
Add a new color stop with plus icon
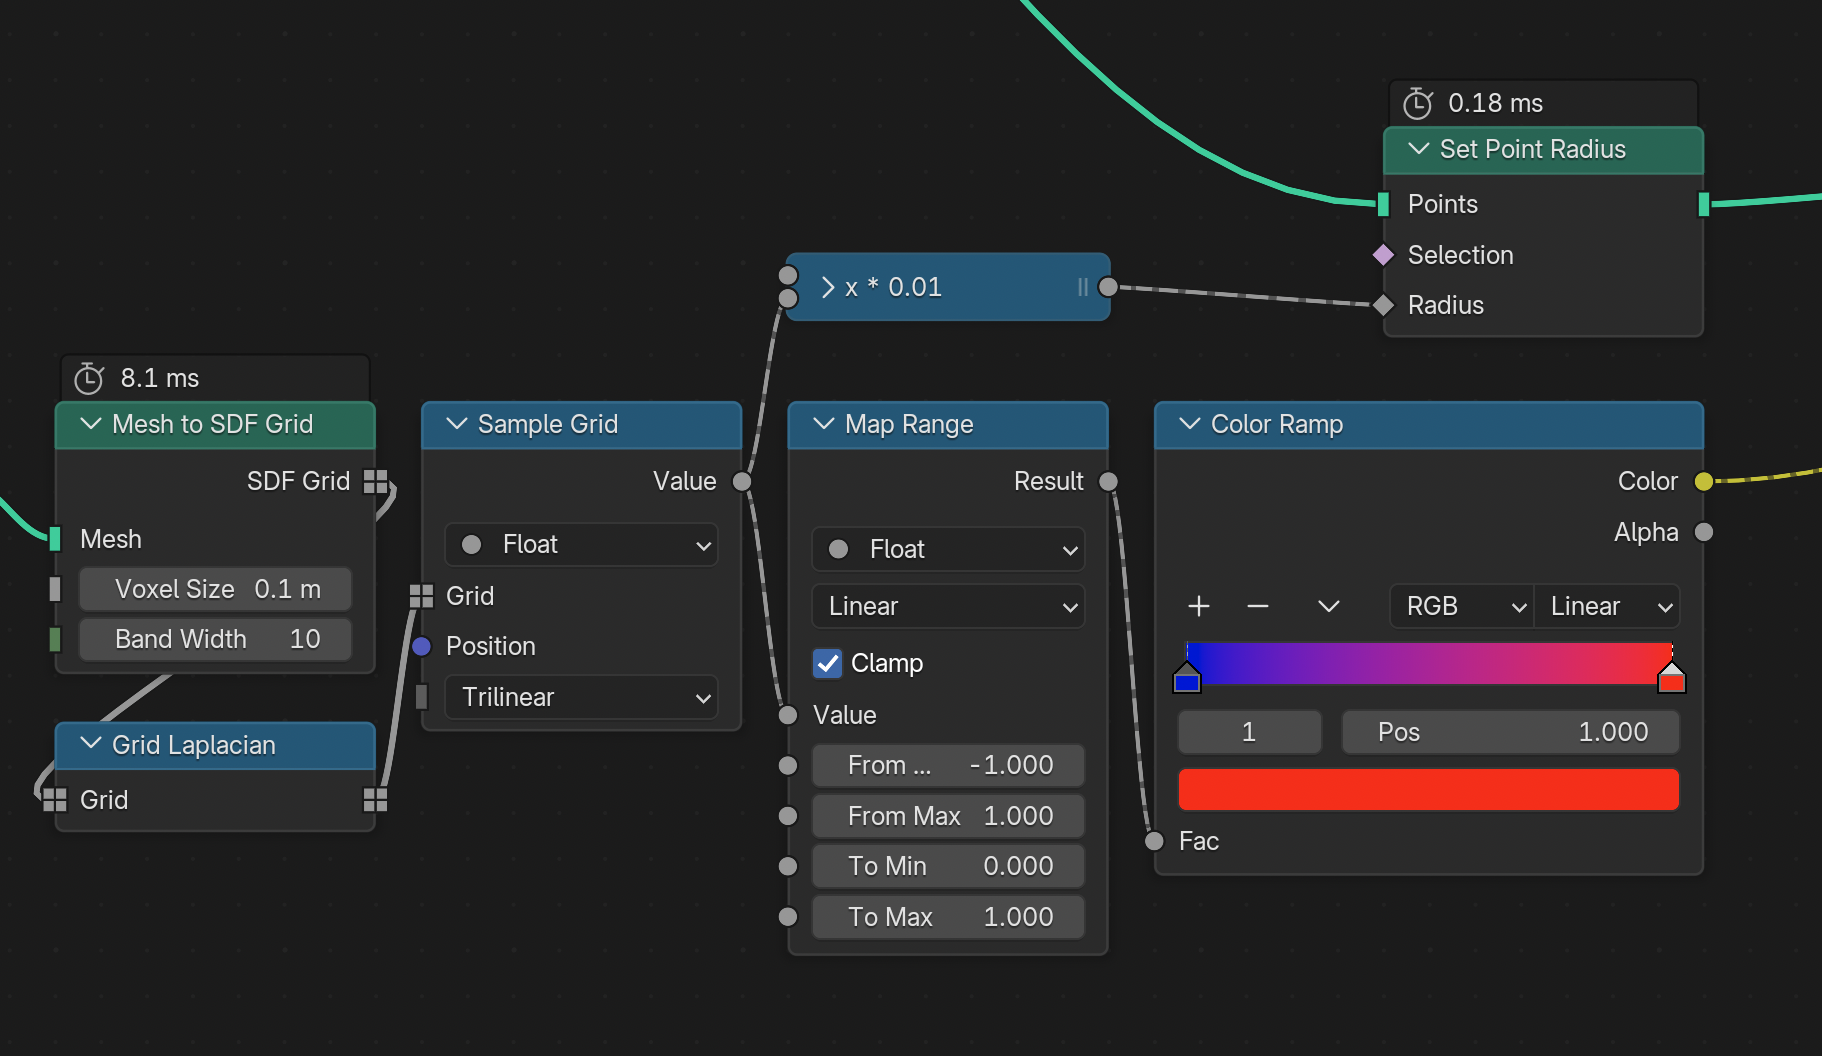click(1199, 606)
